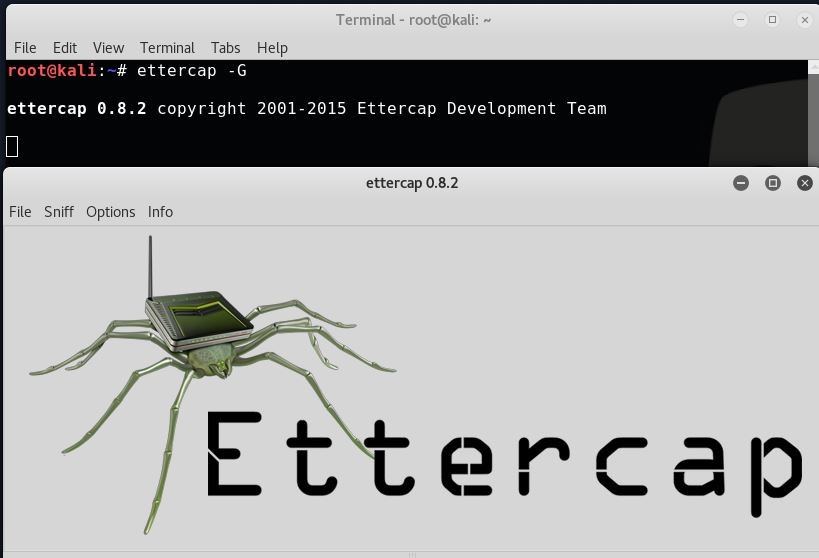Screen dimensions: 819x558
Task: Click the Terminal - root@kali title bar
Action: point(413,20)
